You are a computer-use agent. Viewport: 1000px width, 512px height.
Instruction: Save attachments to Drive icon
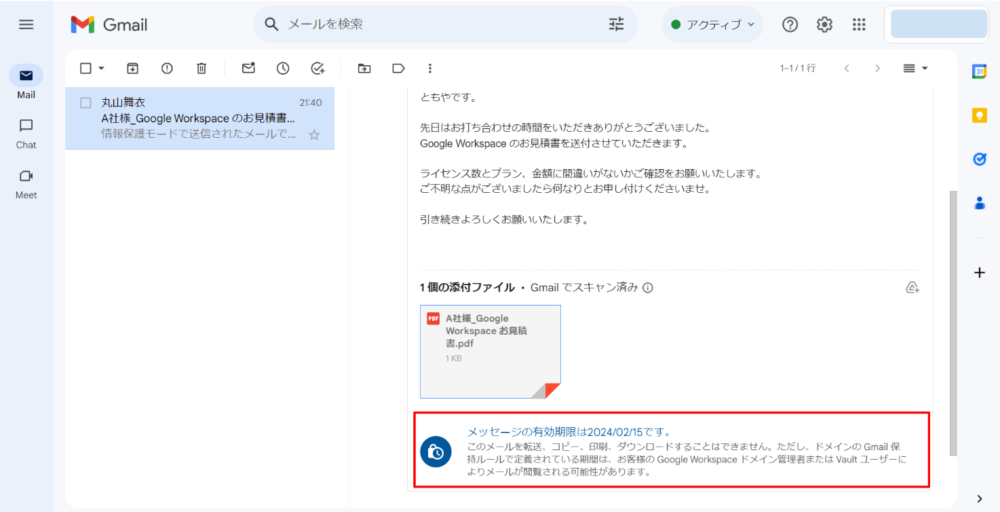913,288
